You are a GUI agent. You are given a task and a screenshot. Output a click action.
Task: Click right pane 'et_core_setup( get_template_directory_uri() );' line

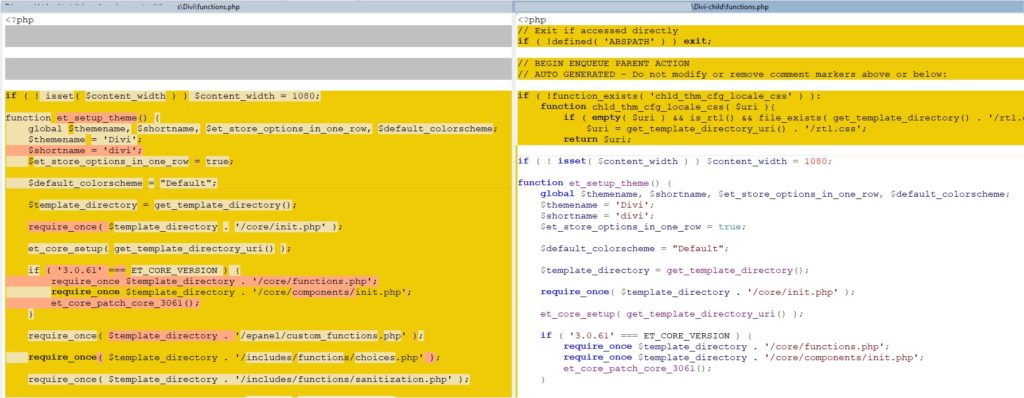click(x=672, y=314)
